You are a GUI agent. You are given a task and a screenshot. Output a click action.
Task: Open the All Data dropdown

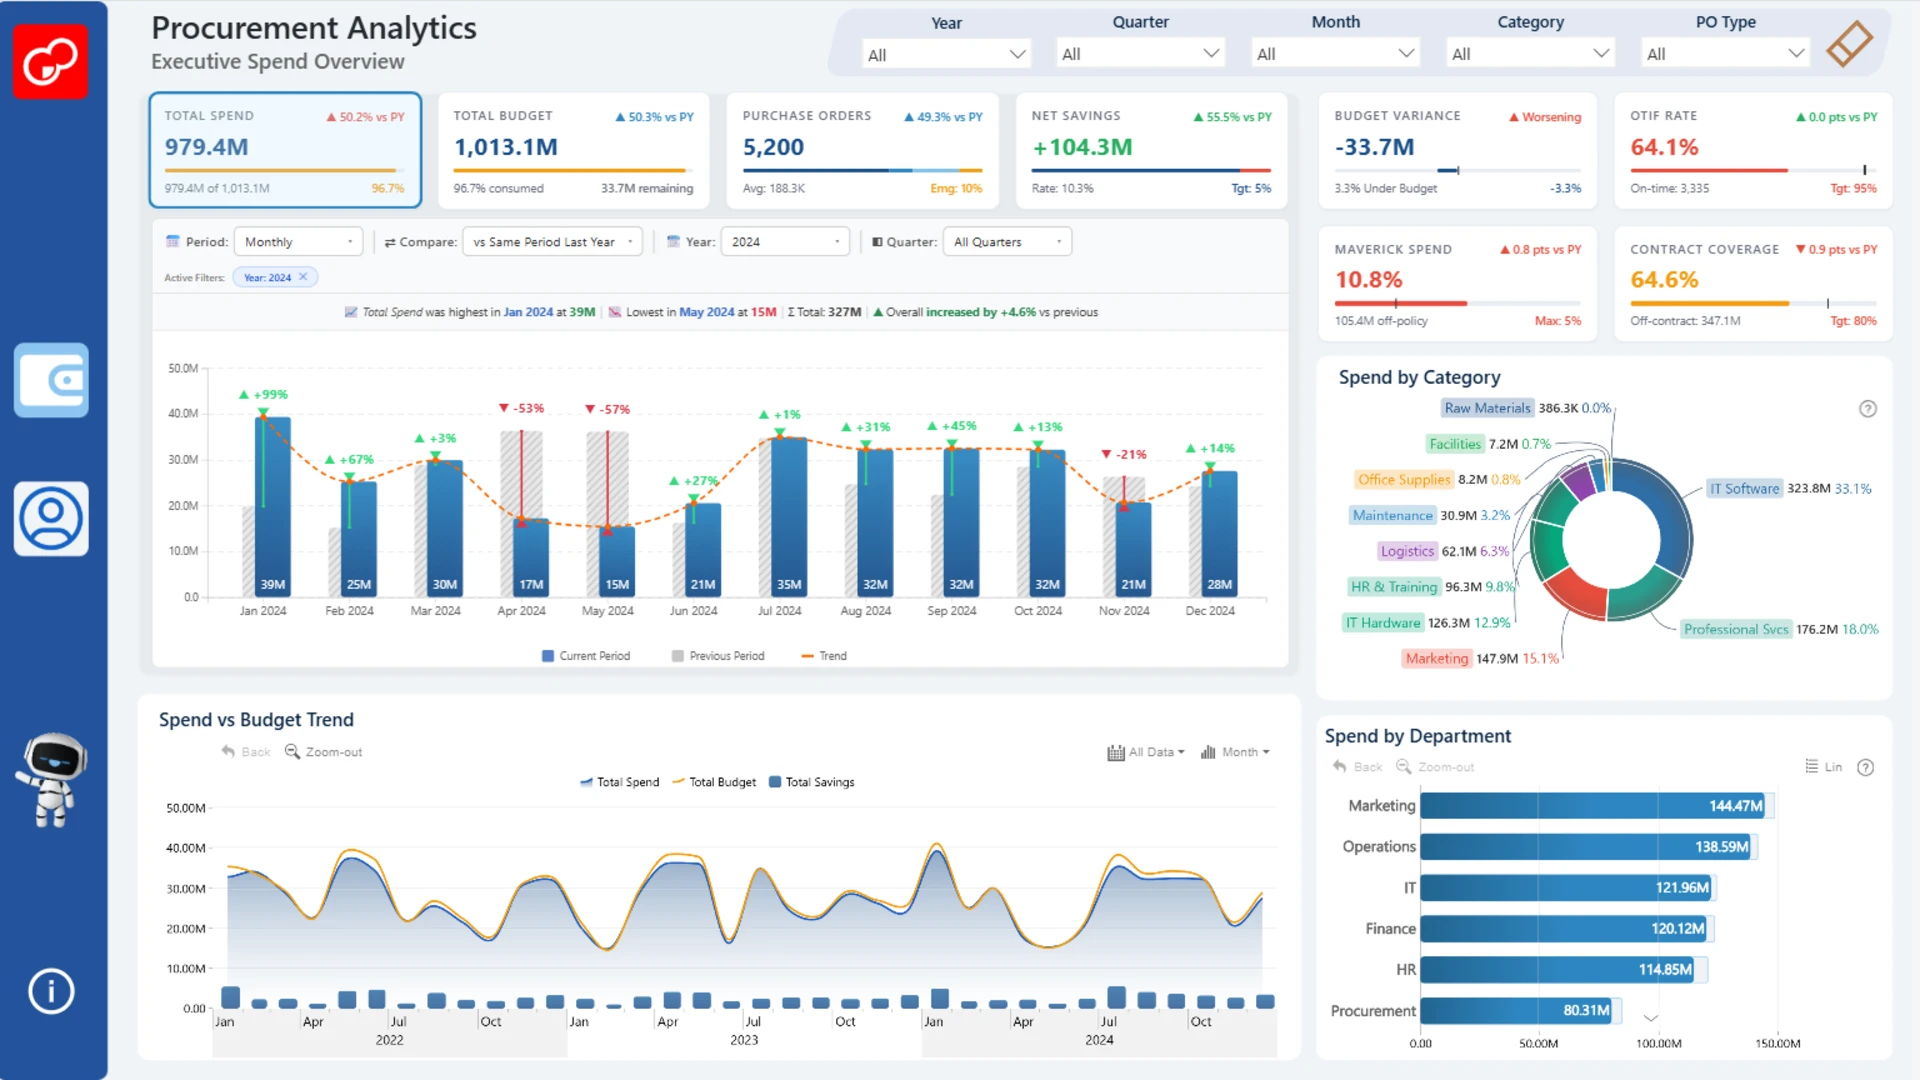pyautogui.click(x=1146, y=752)
